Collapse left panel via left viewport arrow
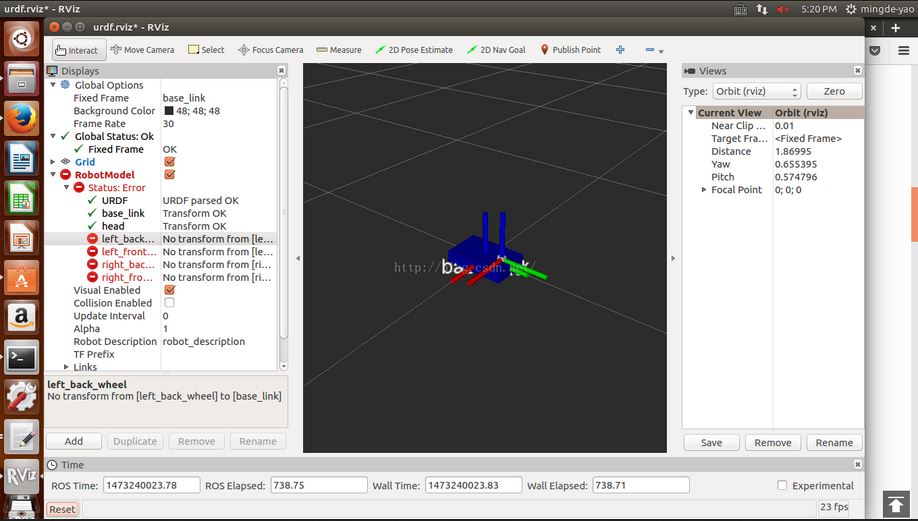This screenshot has width=918, height=521. [x=297, y=258]
